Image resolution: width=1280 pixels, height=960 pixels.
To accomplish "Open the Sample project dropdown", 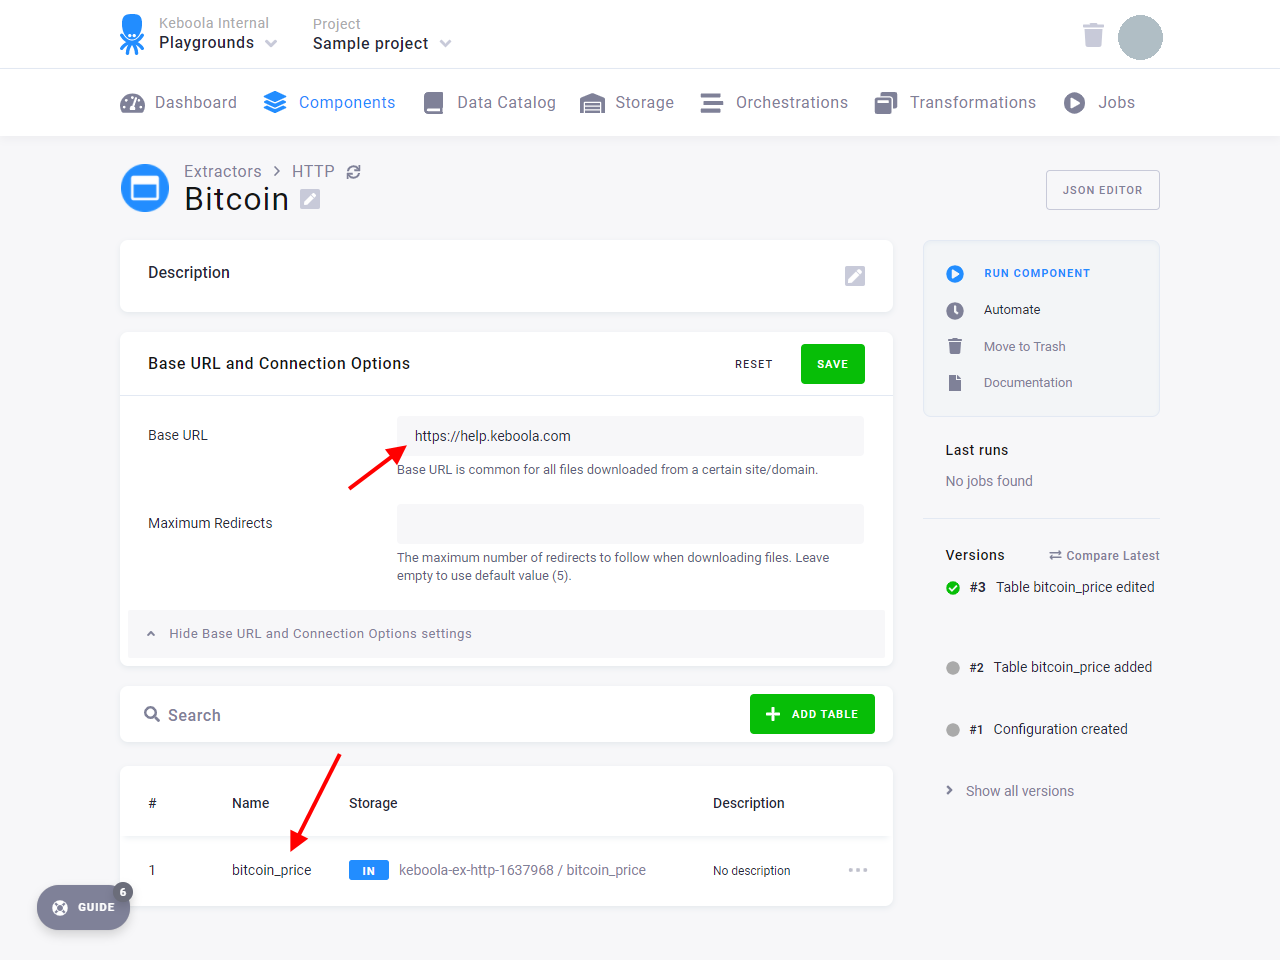I will coord(445,44).
